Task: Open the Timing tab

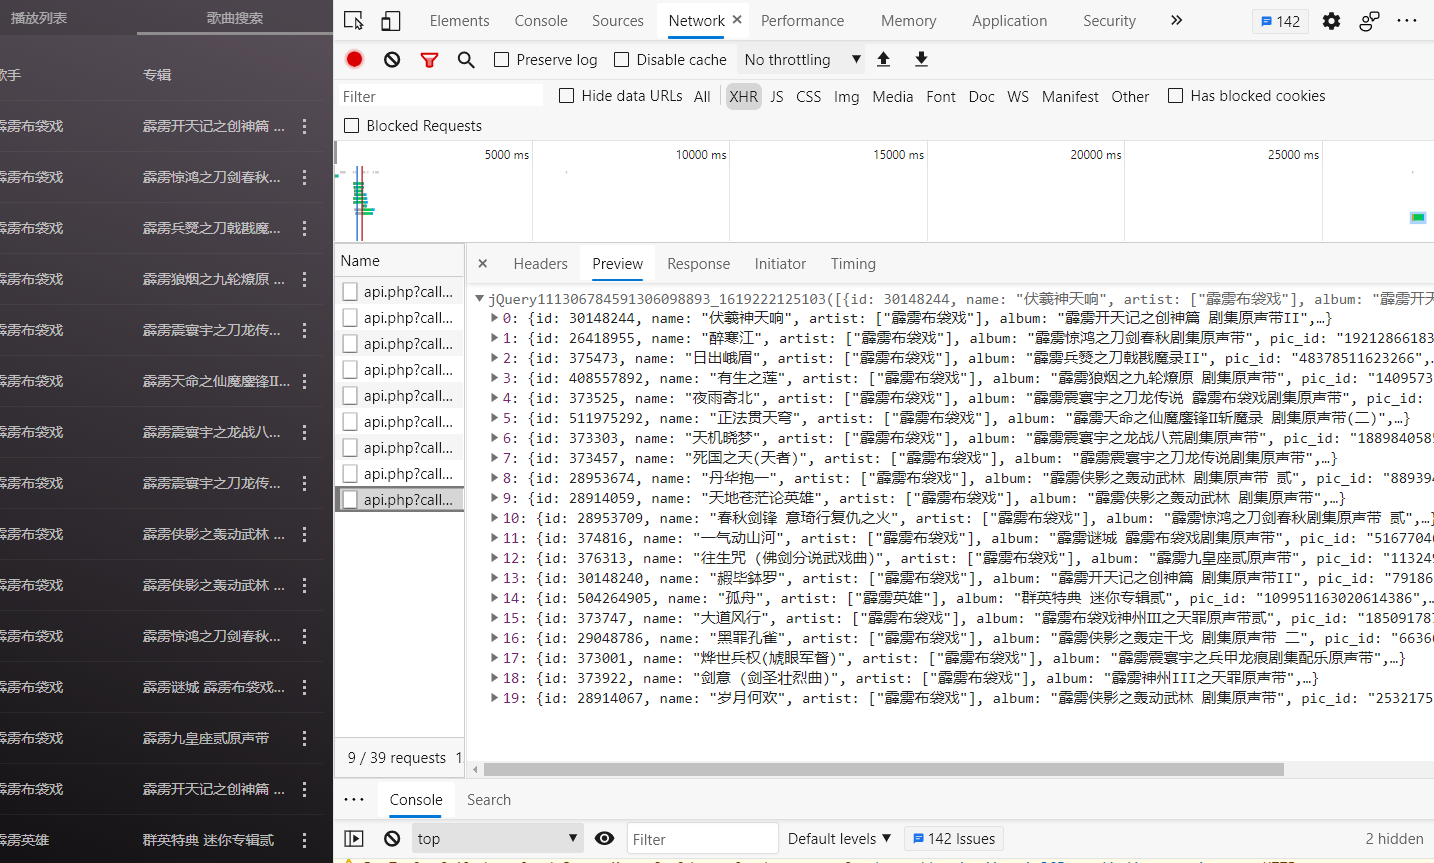Action: (x=853, y=264)
